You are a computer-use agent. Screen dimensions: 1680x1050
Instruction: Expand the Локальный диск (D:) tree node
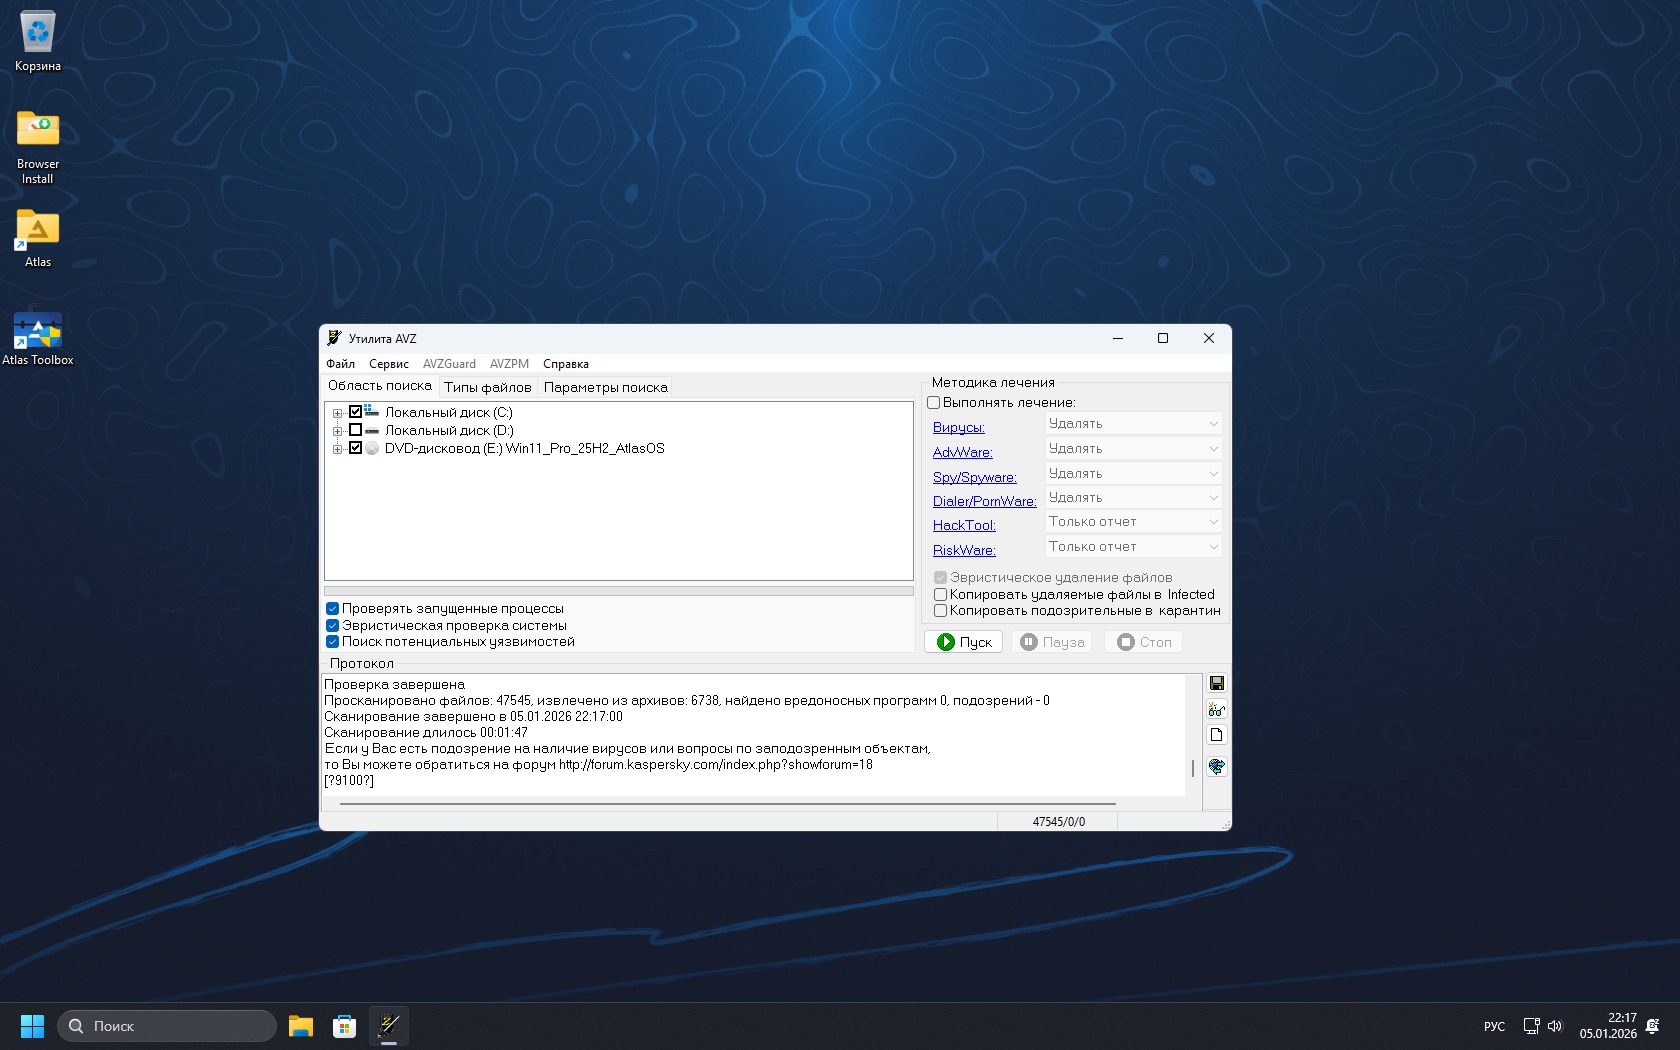pos(337,431)
